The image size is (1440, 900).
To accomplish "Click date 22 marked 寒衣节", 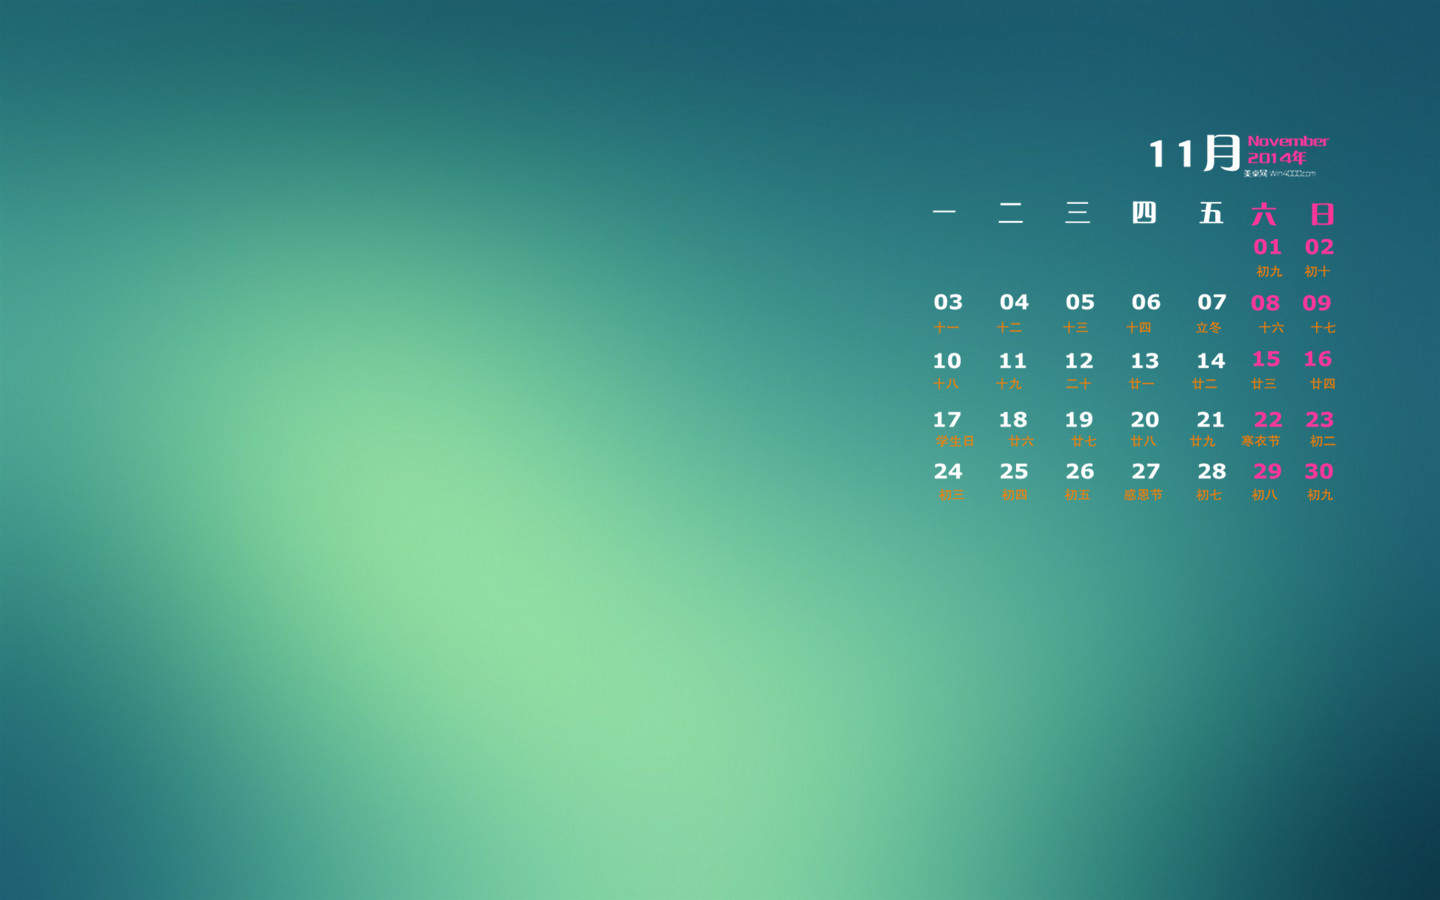I will [x=1268, y=420].
